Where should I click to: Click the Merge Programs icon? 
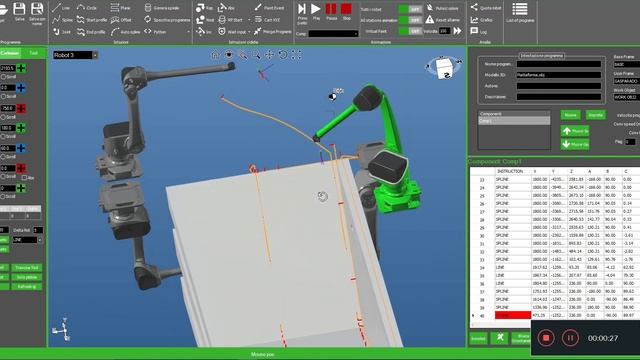tap(258, 31)
